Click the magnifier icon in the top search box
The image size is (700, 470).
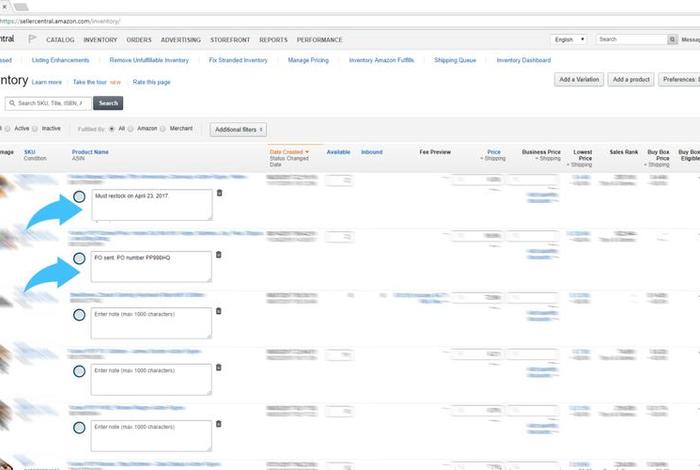[673, 39]
